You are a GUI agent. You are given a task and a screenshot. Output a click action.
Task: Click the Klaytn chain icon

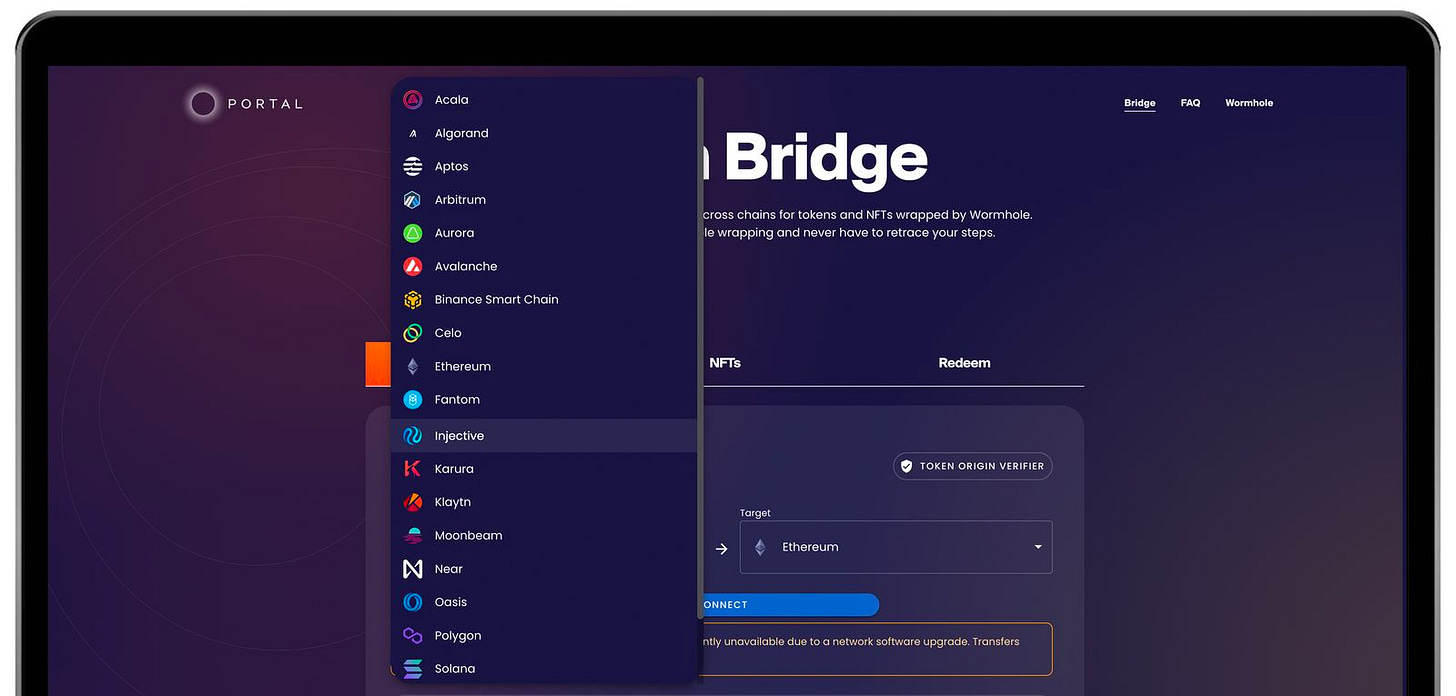pyautogui.click(x=412, y=502)
